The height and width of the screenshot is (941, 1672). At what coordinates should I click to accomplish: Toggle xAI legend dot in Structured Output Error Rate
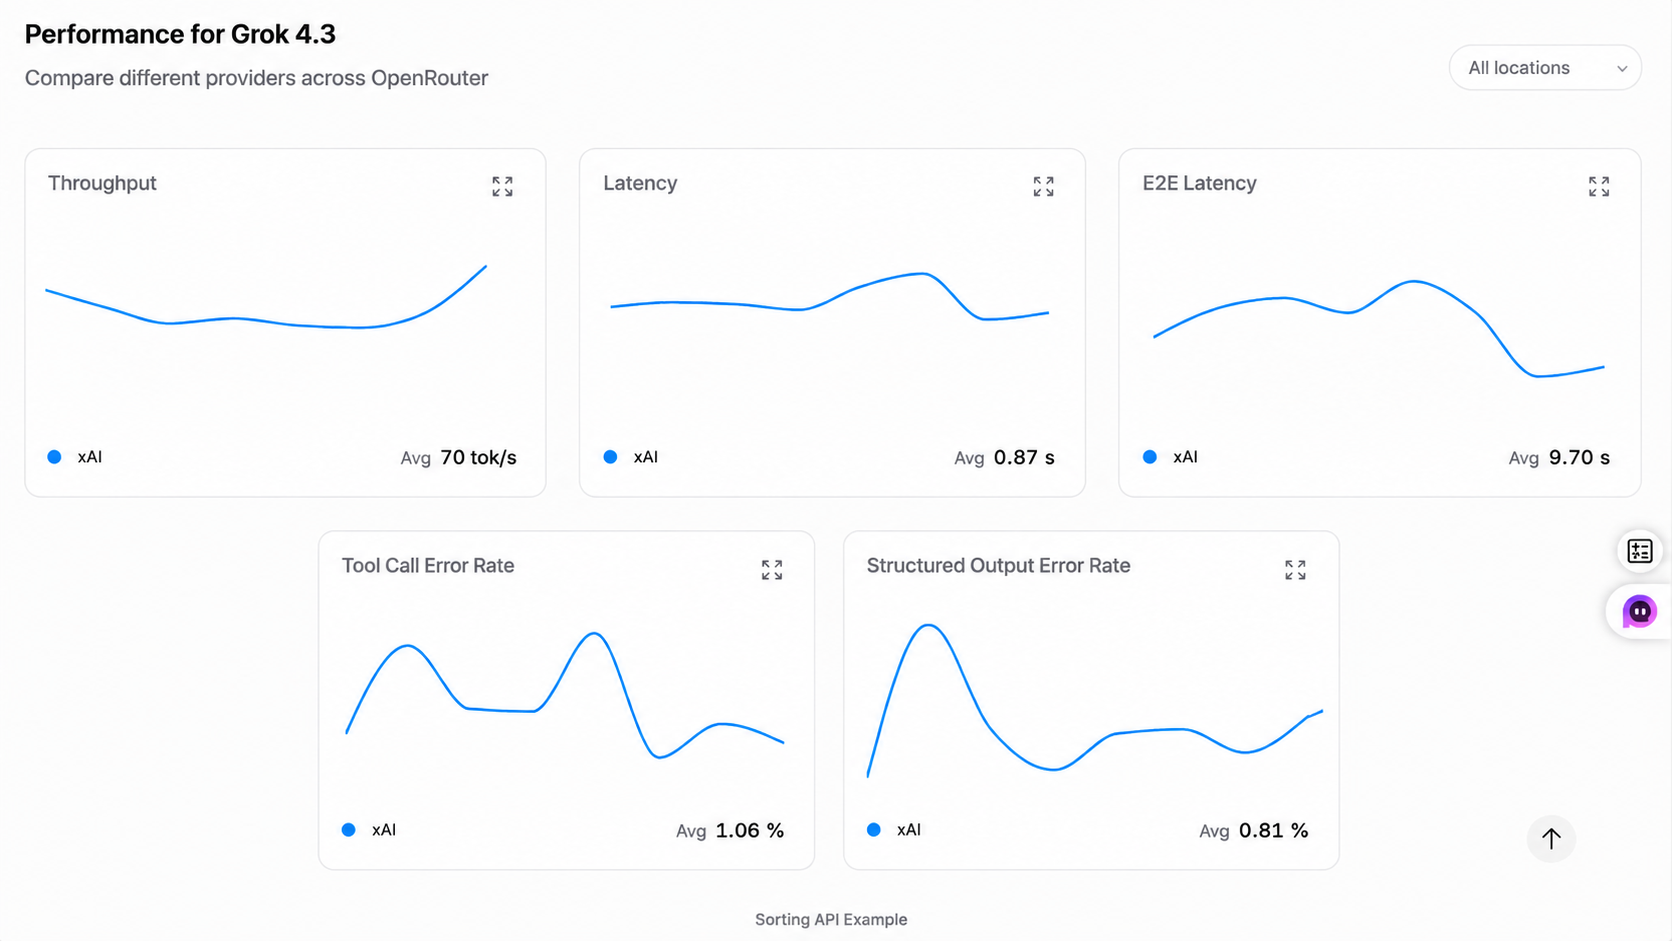click(874, 830)
